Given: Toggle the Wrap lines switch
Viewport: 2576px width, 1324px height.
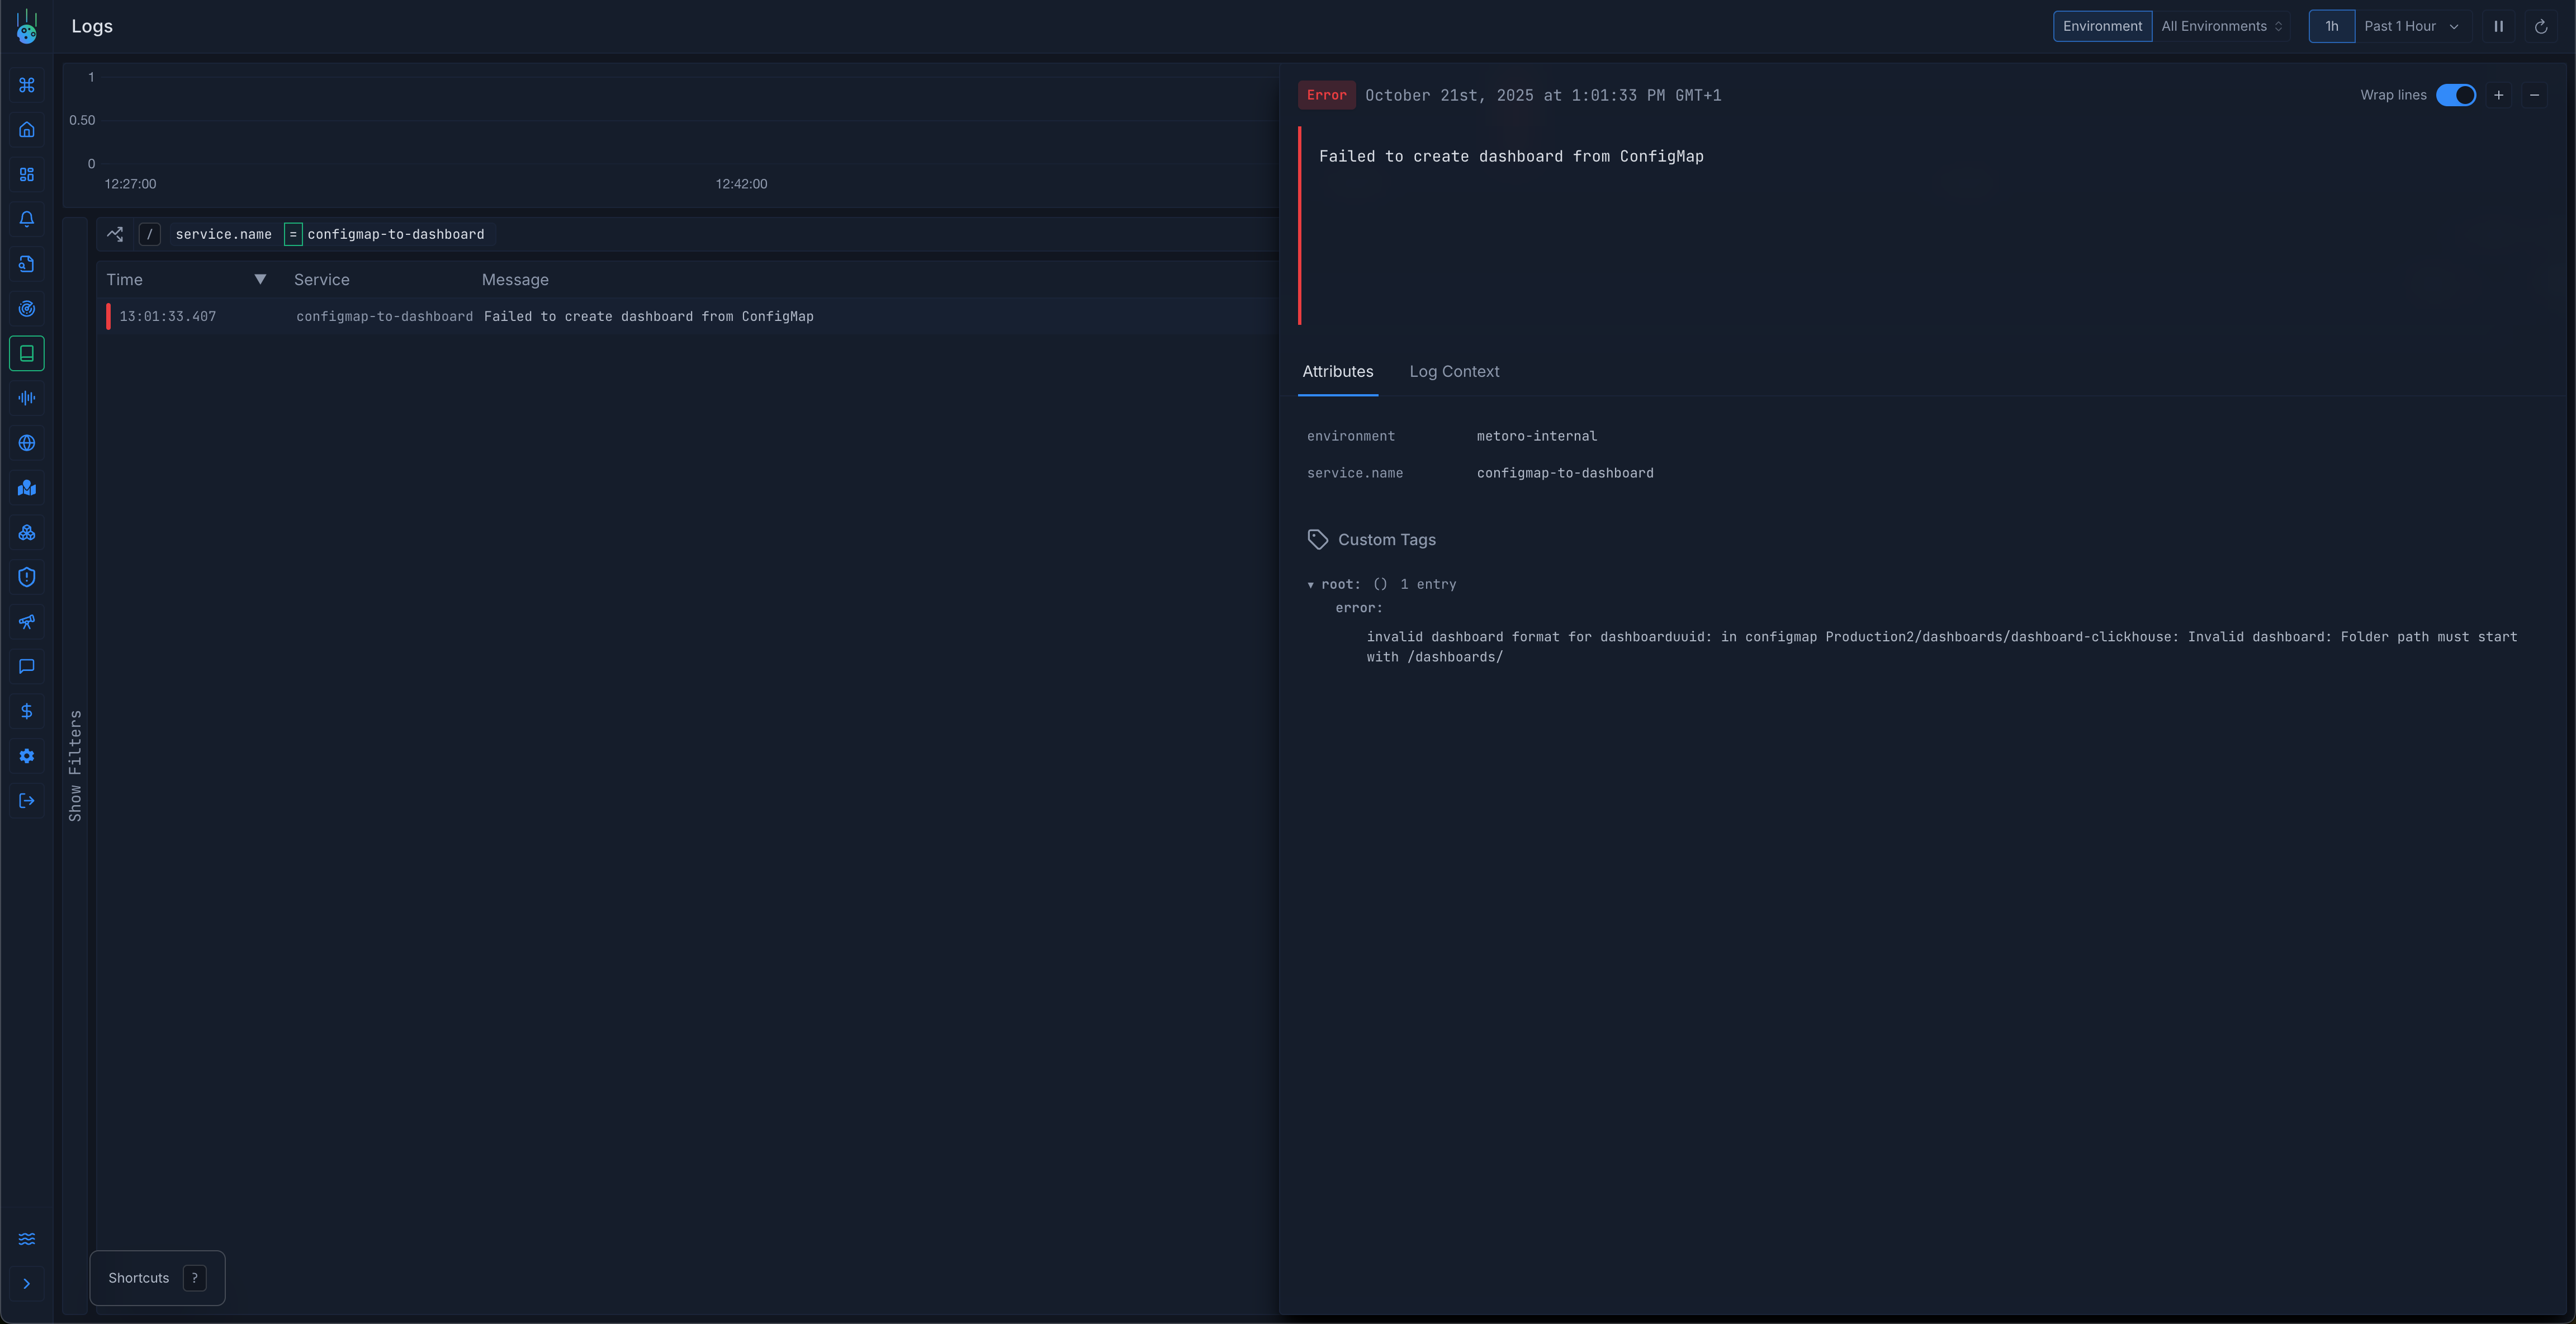Looking at the screenshot, I should pyautogui.click(x=2455, y=95).
